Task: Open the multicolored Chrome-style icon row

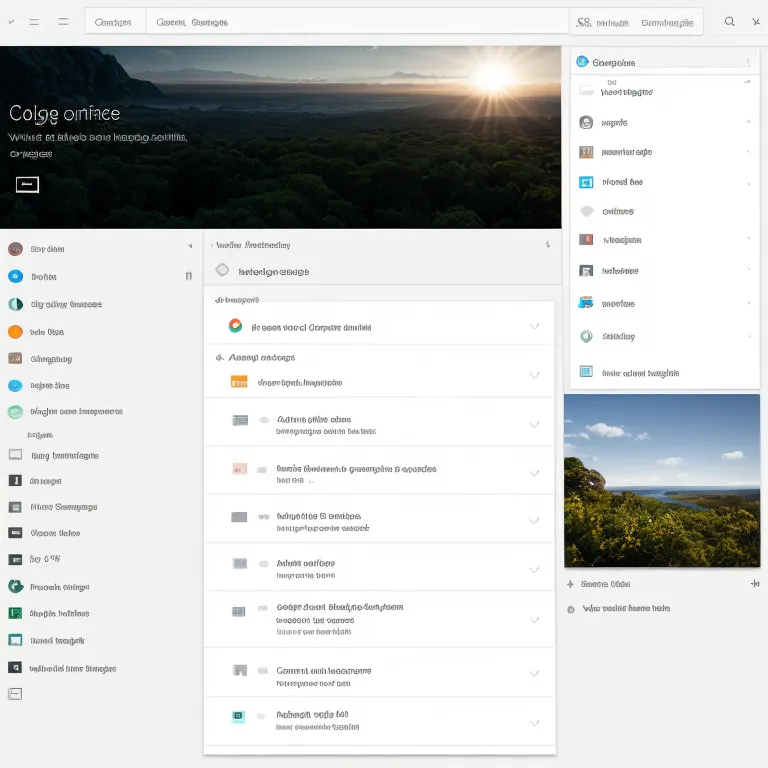Action: (235, 326)
